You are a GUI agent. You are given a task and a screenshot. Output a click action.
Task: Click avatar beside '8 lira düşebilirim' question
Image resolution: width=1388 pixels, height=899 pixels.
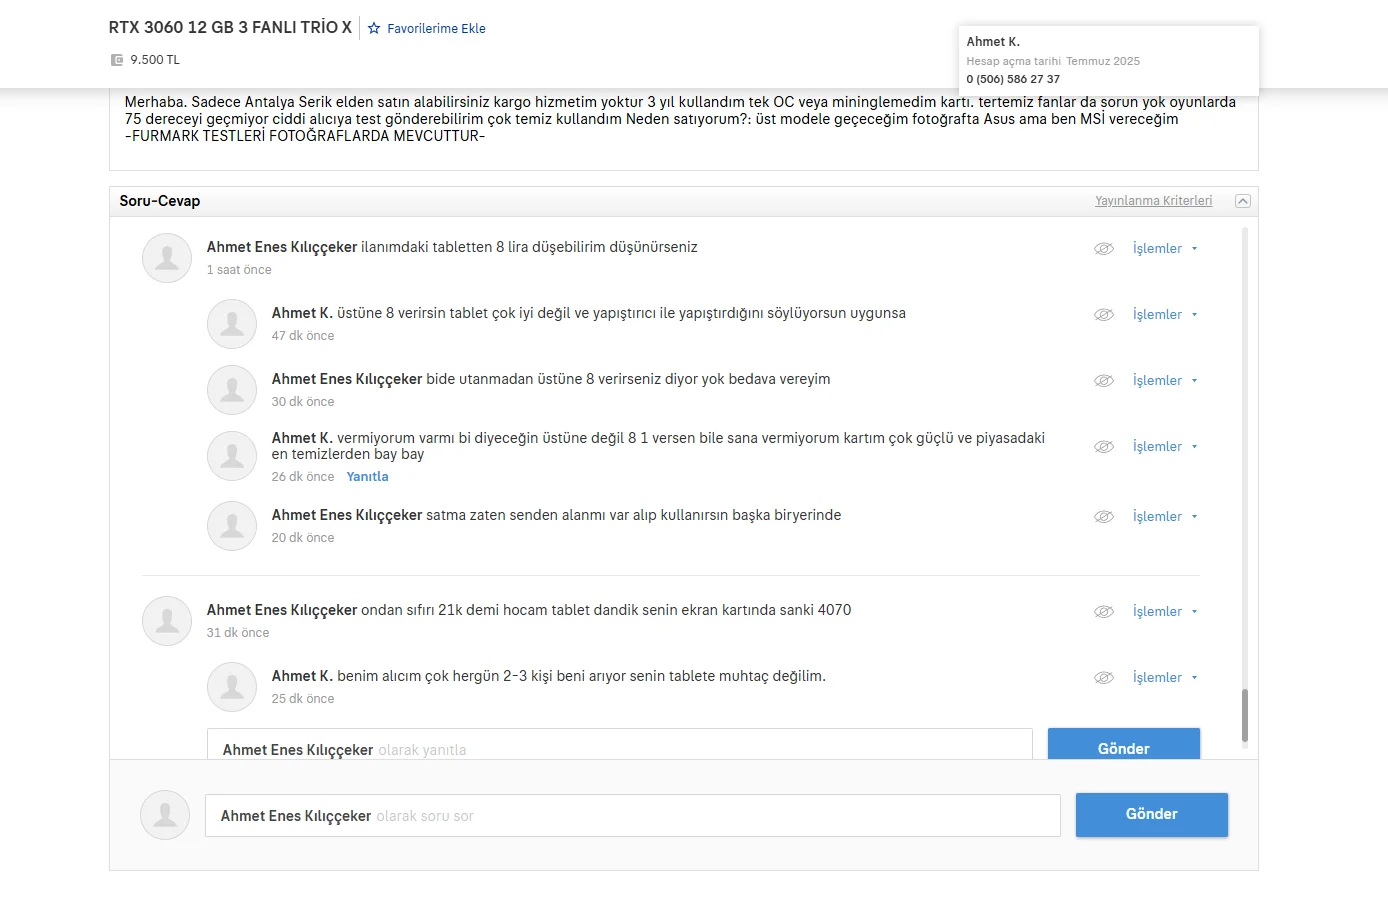(x=167, y=258)
